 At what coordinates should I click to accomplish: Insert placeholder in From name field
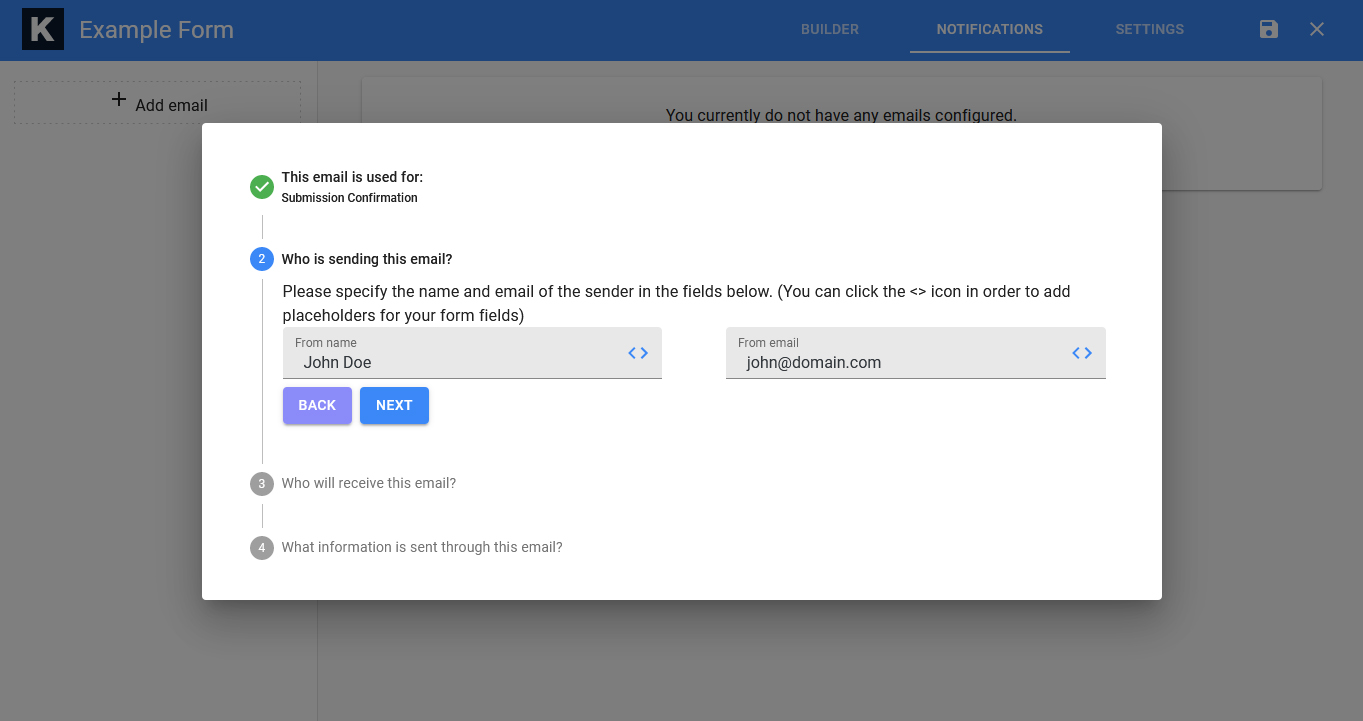click(638, 353)
